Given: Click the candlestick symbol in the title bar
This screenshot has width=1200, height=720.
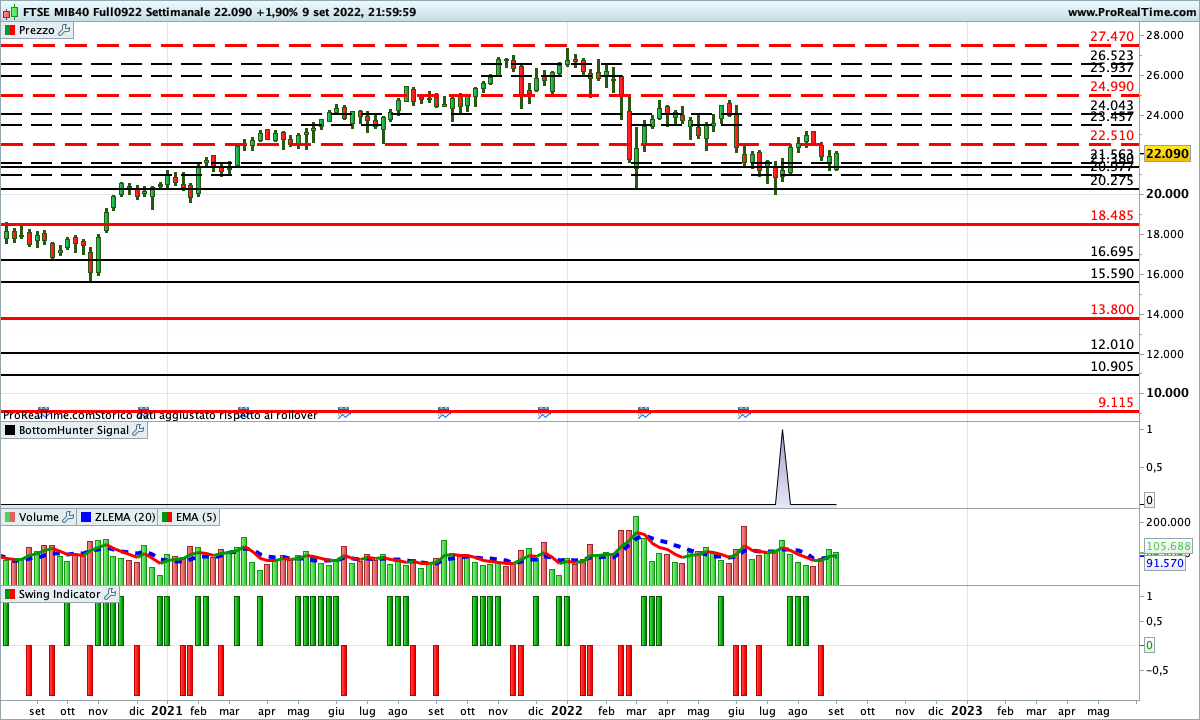Looking at the screenshot, I should tap(9, 11).
